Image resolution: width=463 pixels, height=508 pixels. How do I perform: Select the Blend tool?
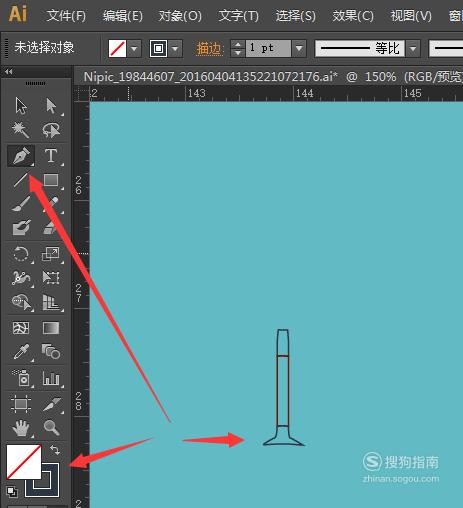[x=51, y=352]
